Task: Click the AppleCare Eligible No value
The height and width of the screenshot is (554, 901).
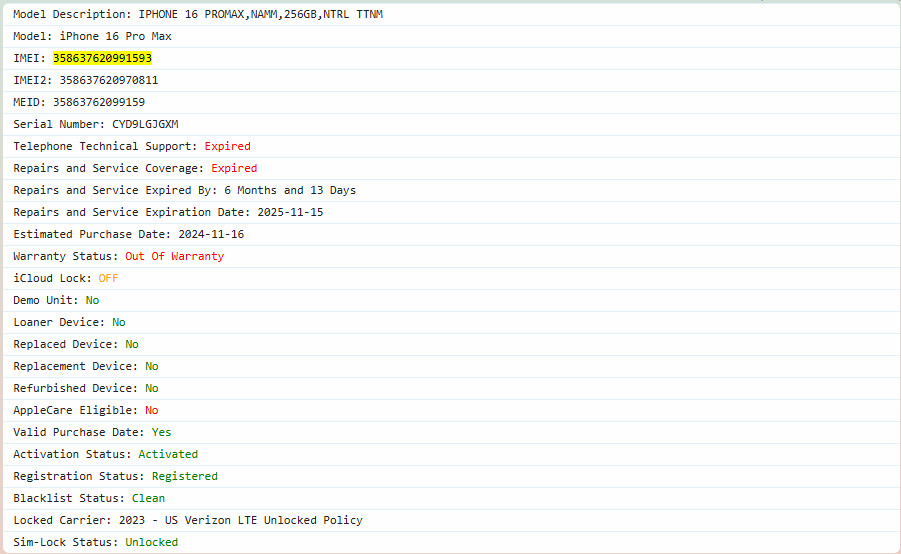Action: (152, 410)
